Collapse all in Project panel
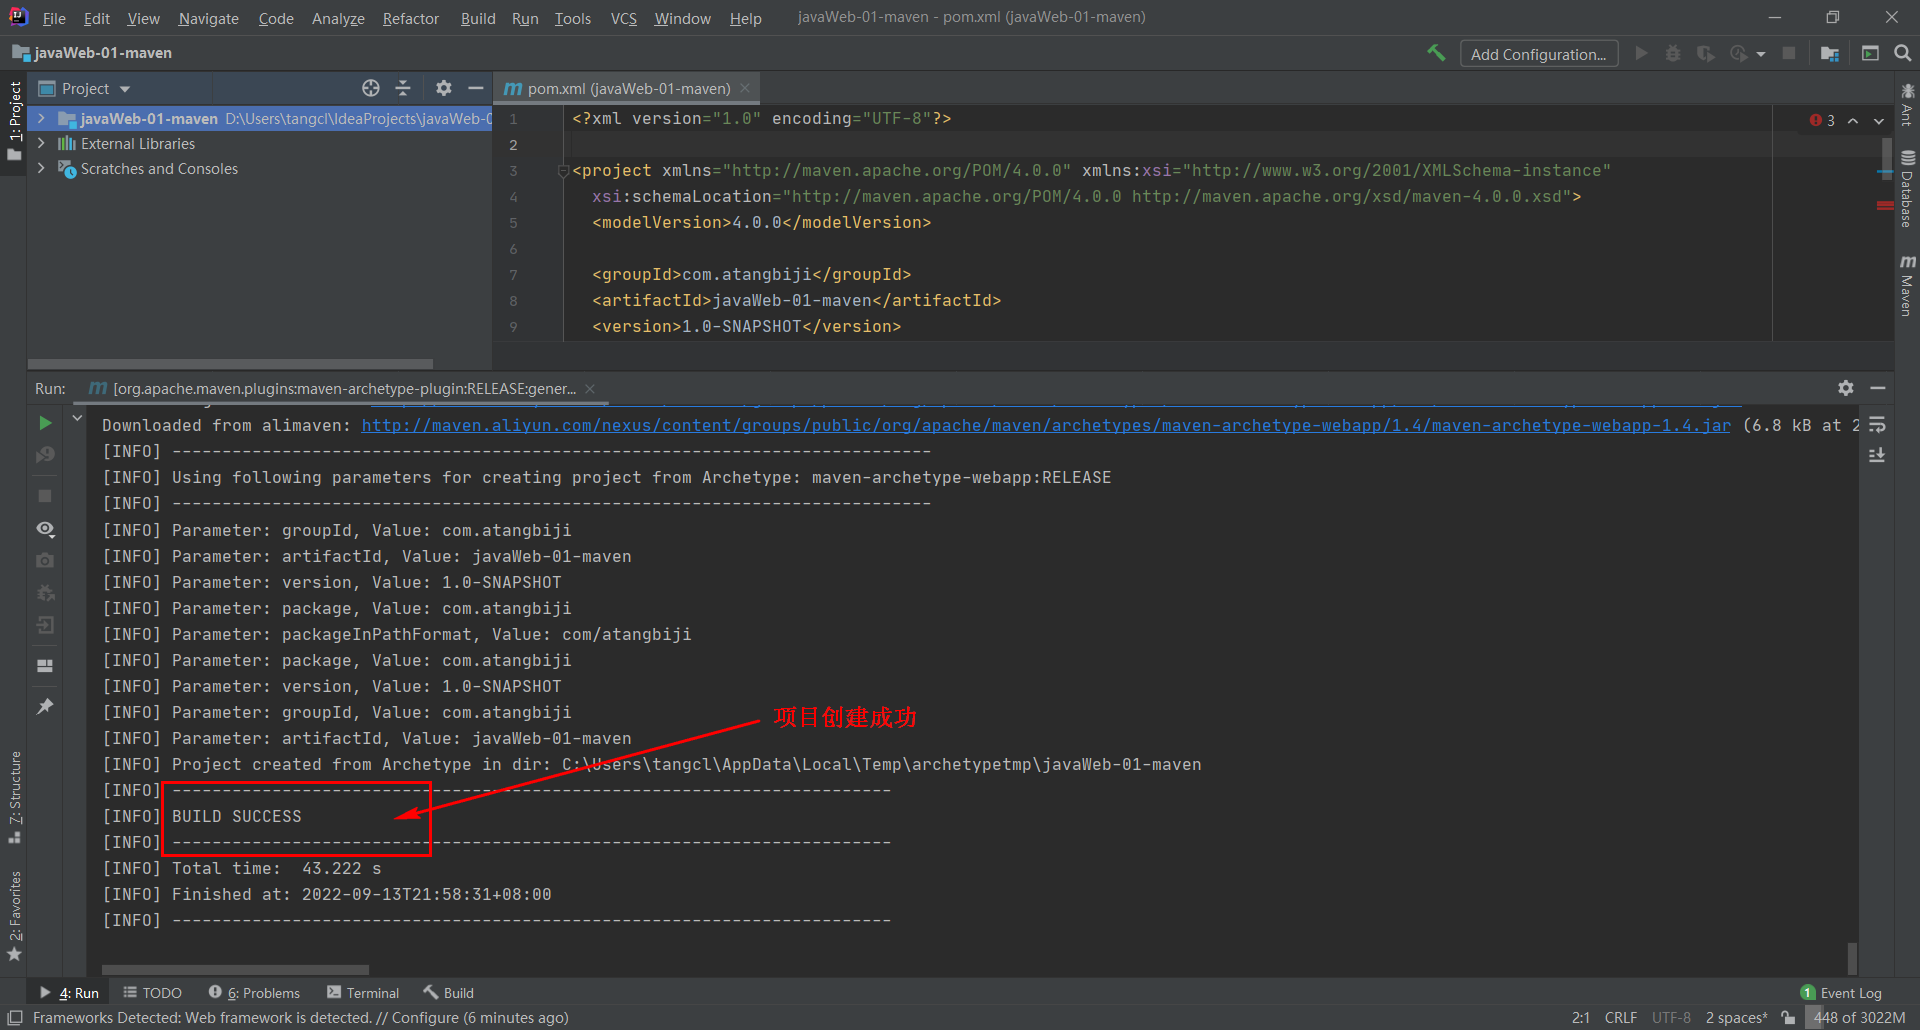1920x1030 pixels. pyautogui.click(x=403, y=88)
